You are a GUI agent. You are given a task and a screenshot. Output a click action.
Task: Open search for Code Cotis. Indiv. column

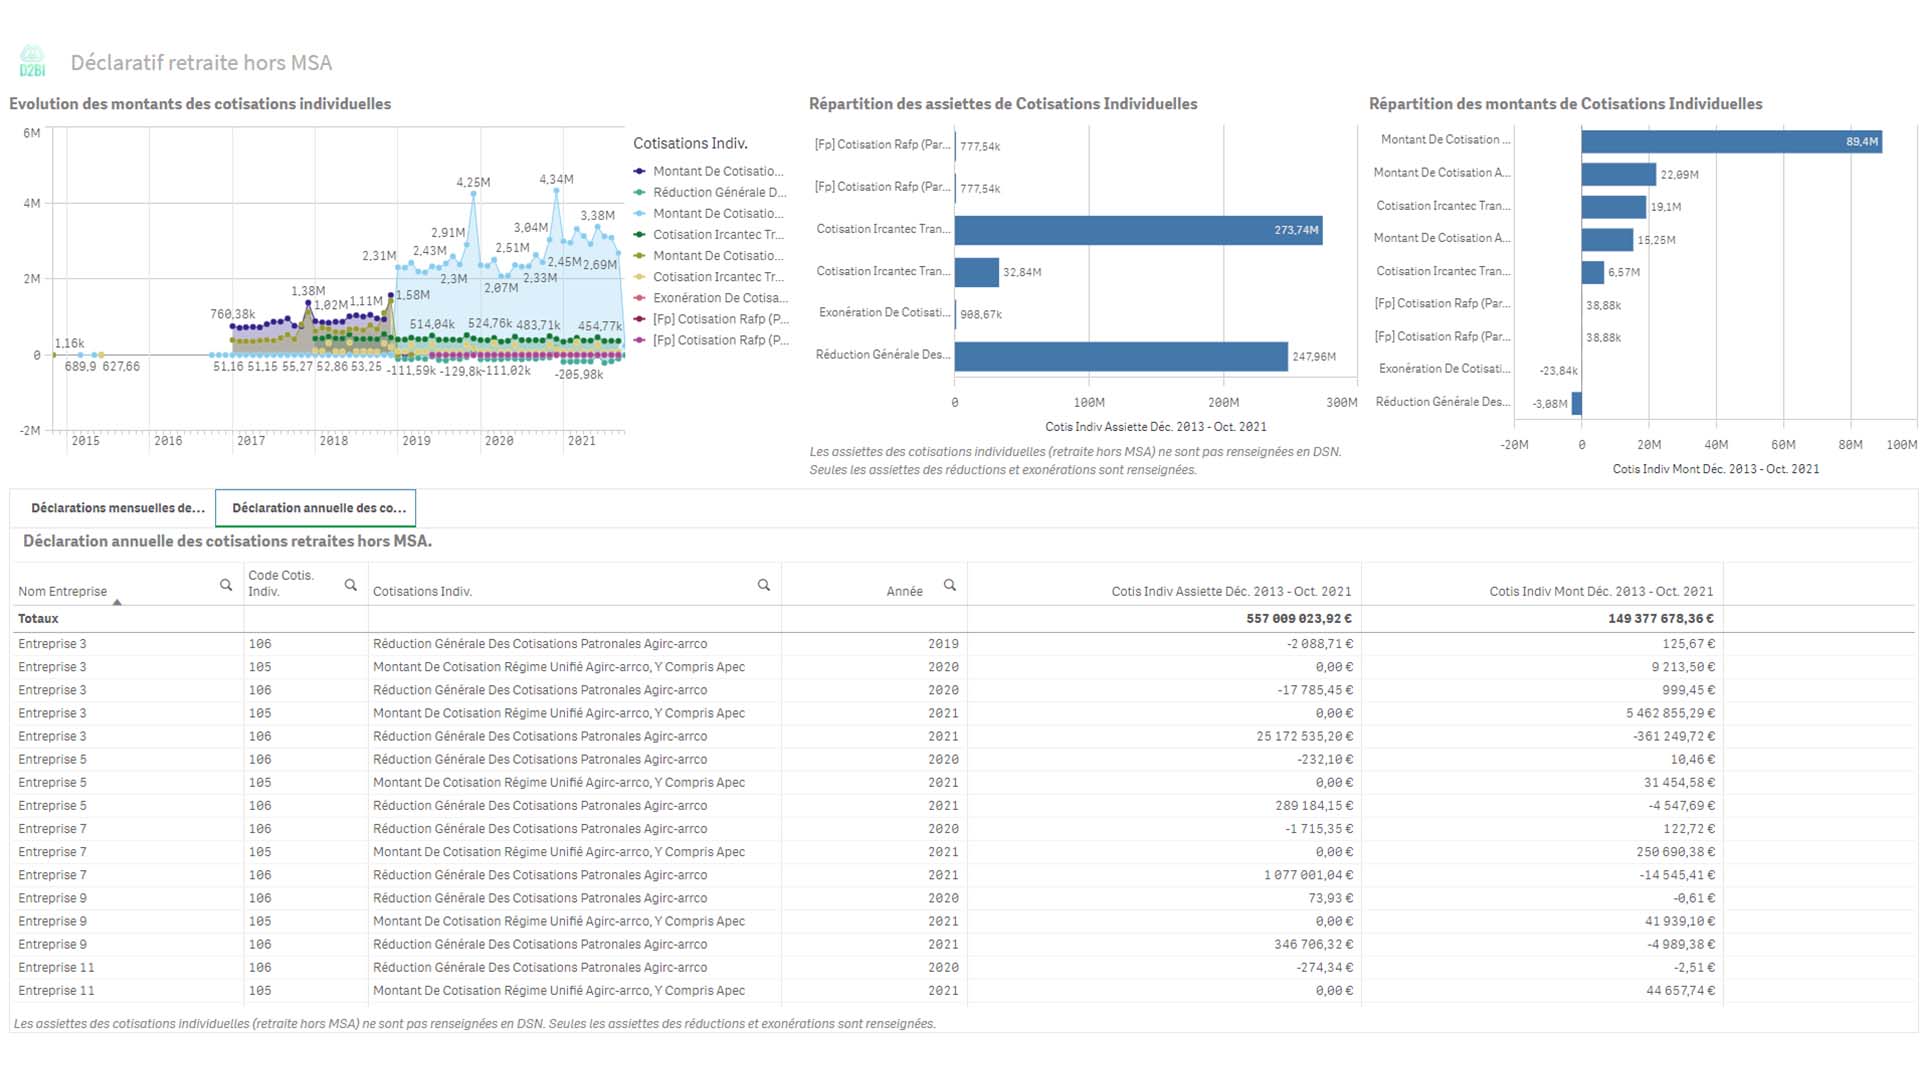tap(351, 585)
